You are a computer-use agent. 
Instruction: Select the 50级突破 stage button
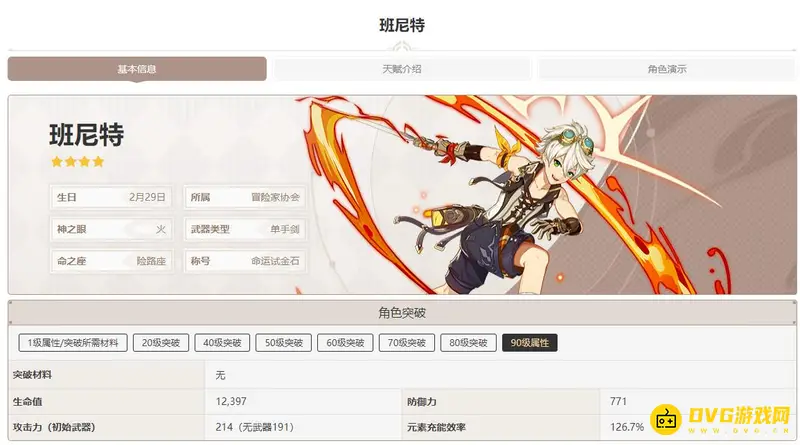284,343
